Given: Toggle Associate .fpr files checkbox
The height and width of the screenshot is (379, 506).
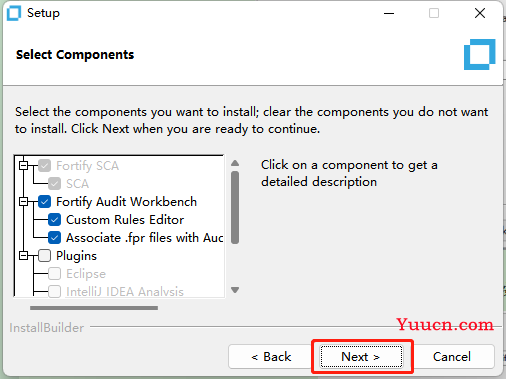Looking at the screenshot, I should click(x=54, y=238).
